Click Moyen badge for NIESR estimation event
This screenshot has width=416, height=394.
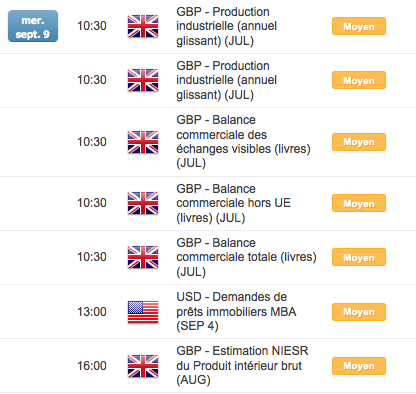pyautogui.click(x=359, y=366)
